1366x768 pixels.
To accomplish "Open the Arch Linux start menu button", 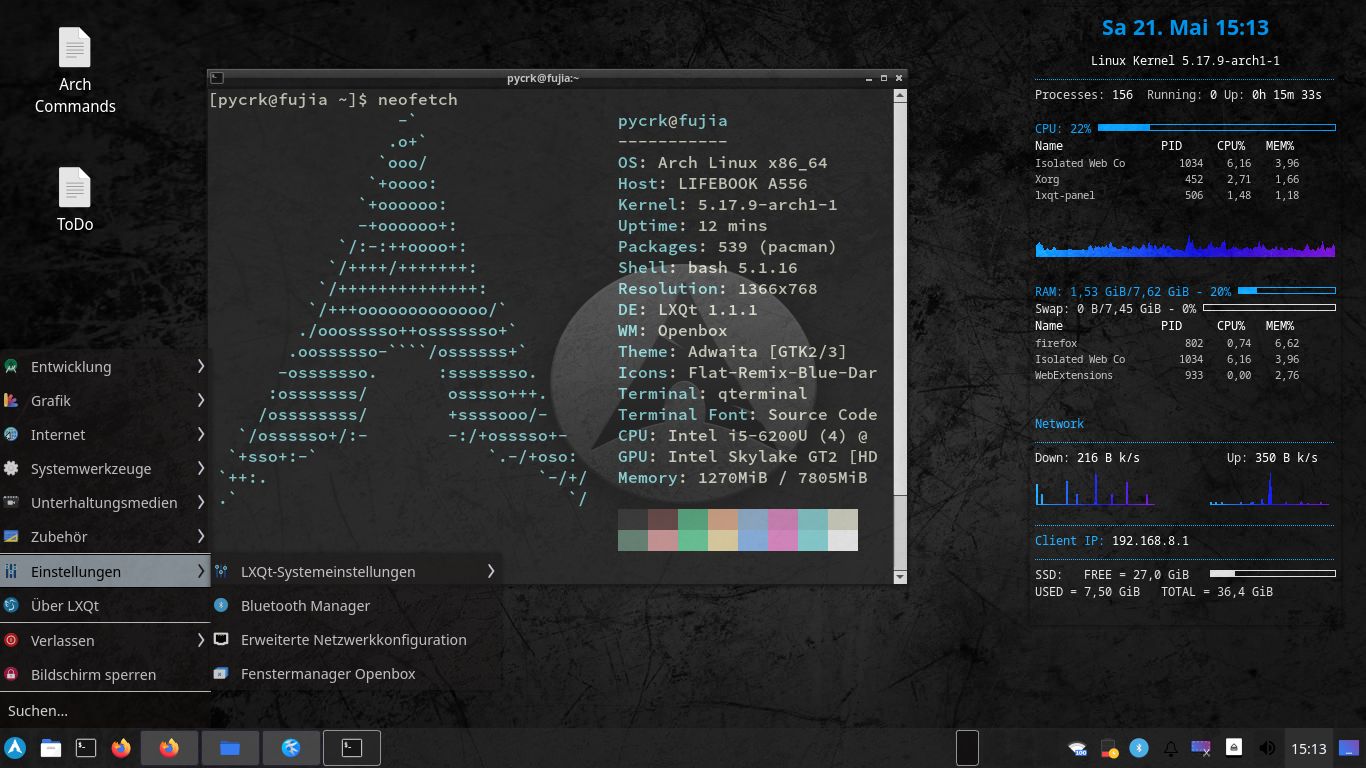I will tap(15, 748).
